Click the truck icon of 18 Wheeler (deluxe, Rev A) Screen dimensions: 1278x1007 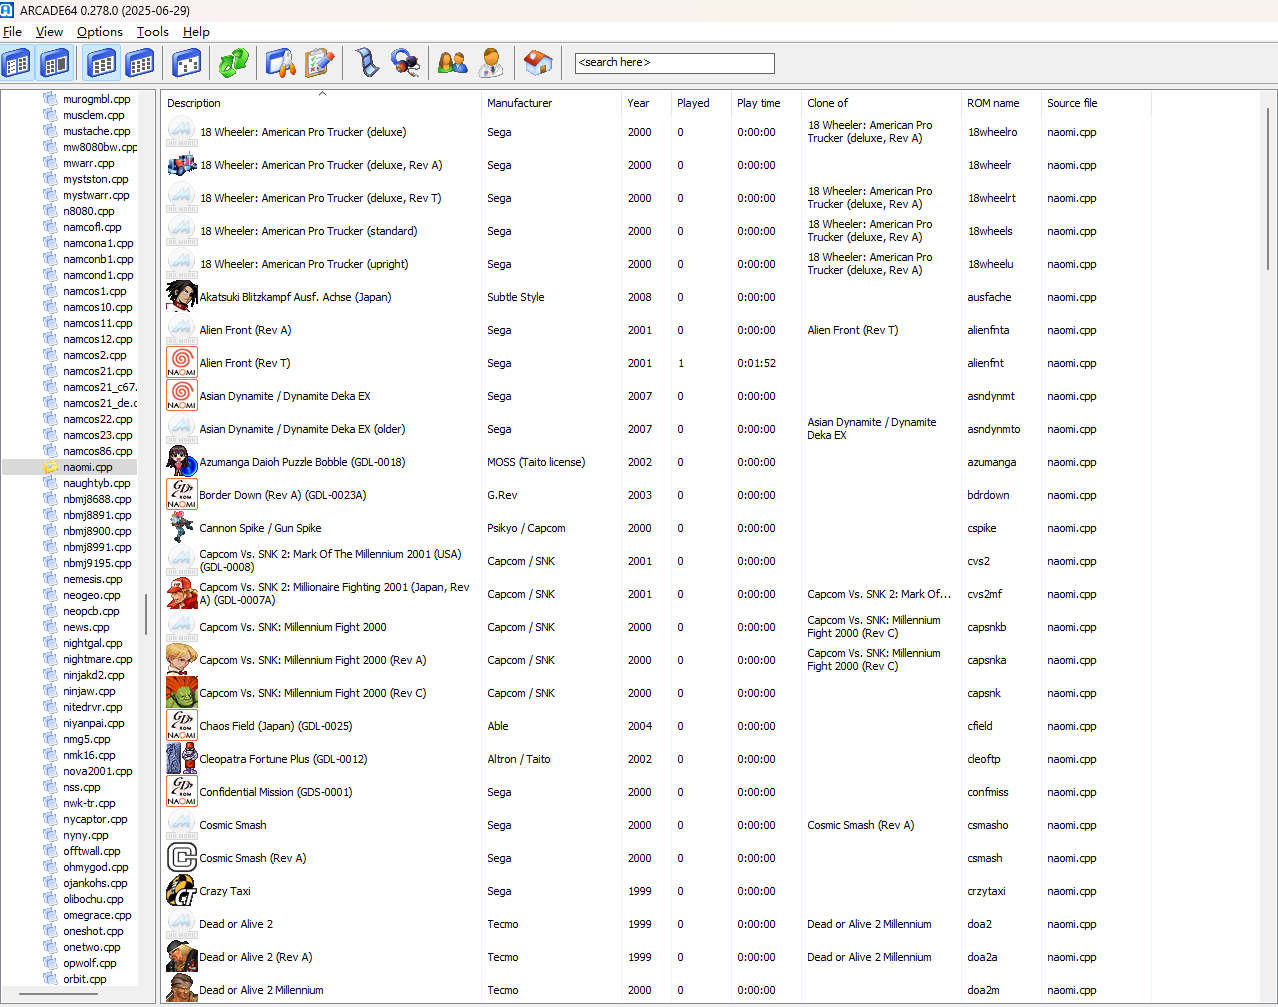[x=181, y=165]
